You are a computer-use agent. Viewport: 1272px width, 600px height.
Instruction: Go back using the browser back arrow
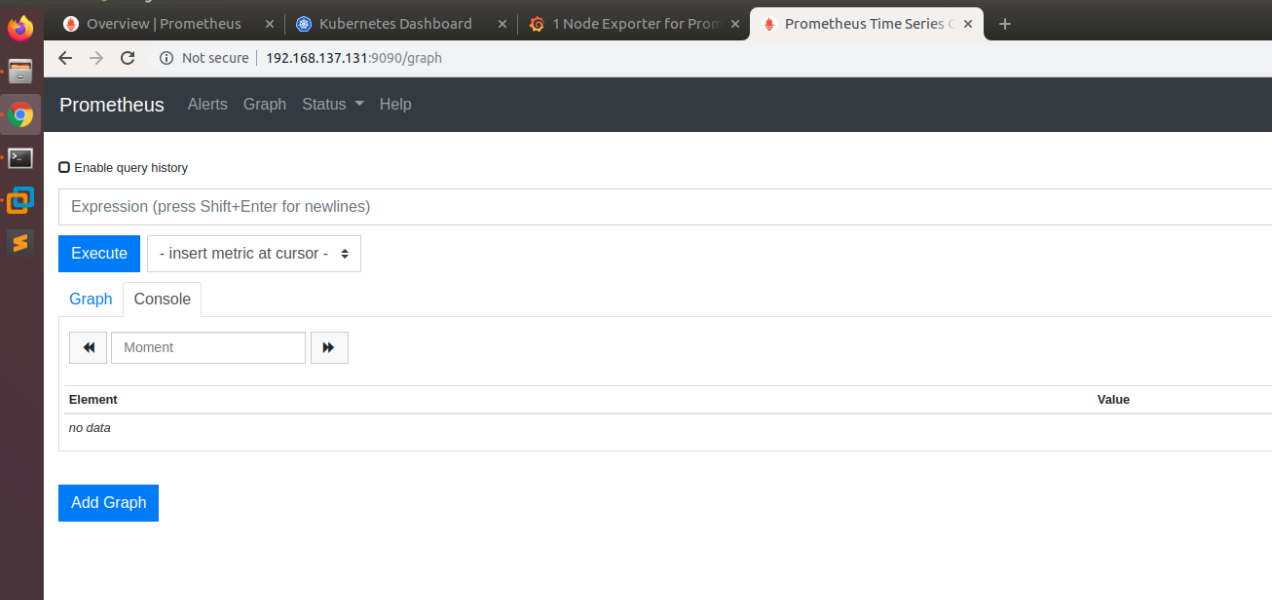(x=65, y=58)
